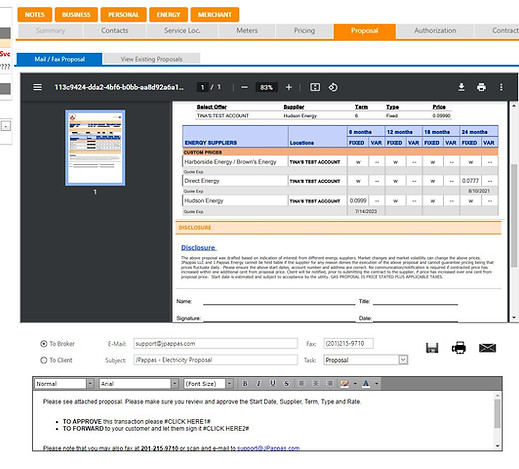Open the View Existing Proposals tab
The height and width of the screenshot is (469, 519).
click(x=151, y=59)
